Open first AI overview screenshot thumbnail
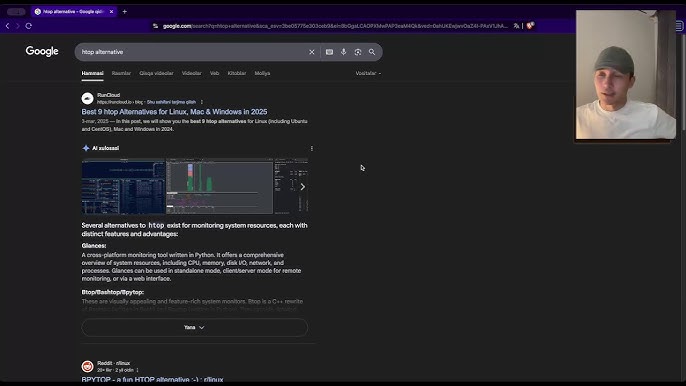This screenshot has width=686, height=386. pyautogui.click(x=123, y=186)
